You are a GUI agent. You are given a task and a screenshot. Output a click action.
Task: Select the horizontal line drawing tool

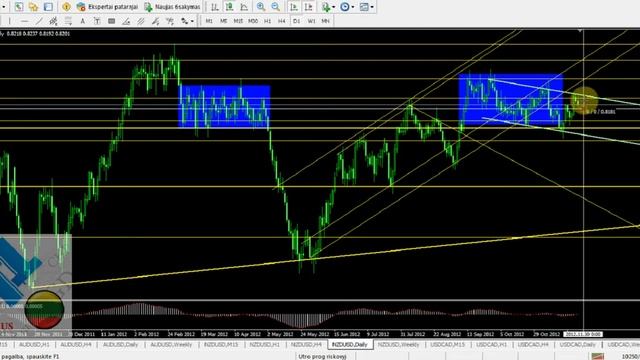(24, 21)
